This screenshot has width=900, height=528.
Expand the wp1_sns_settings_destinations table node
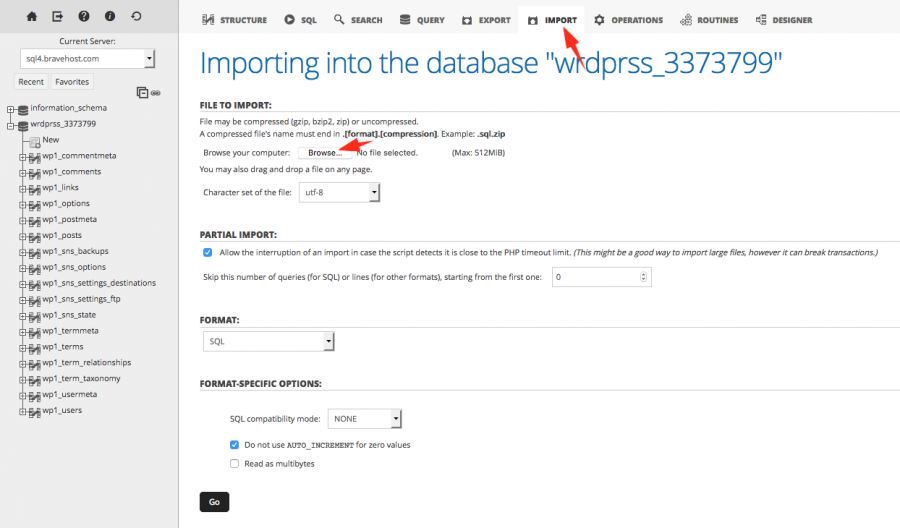click(22, 284)
